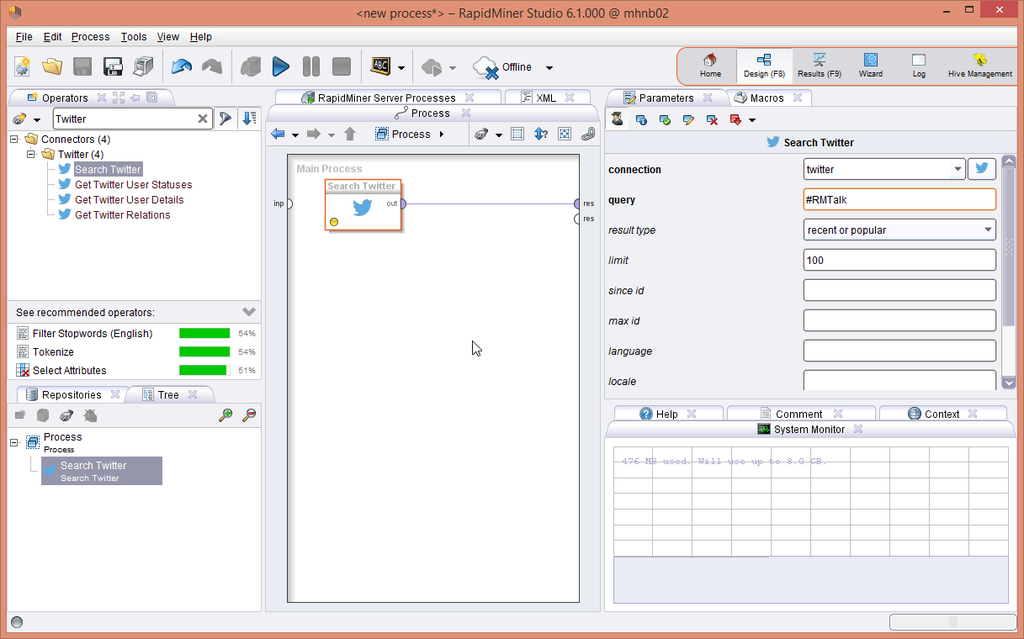This screenshot has height=639, width=1024.
Task: Click the delete operator icon with red X
Action: coord(712,120)
